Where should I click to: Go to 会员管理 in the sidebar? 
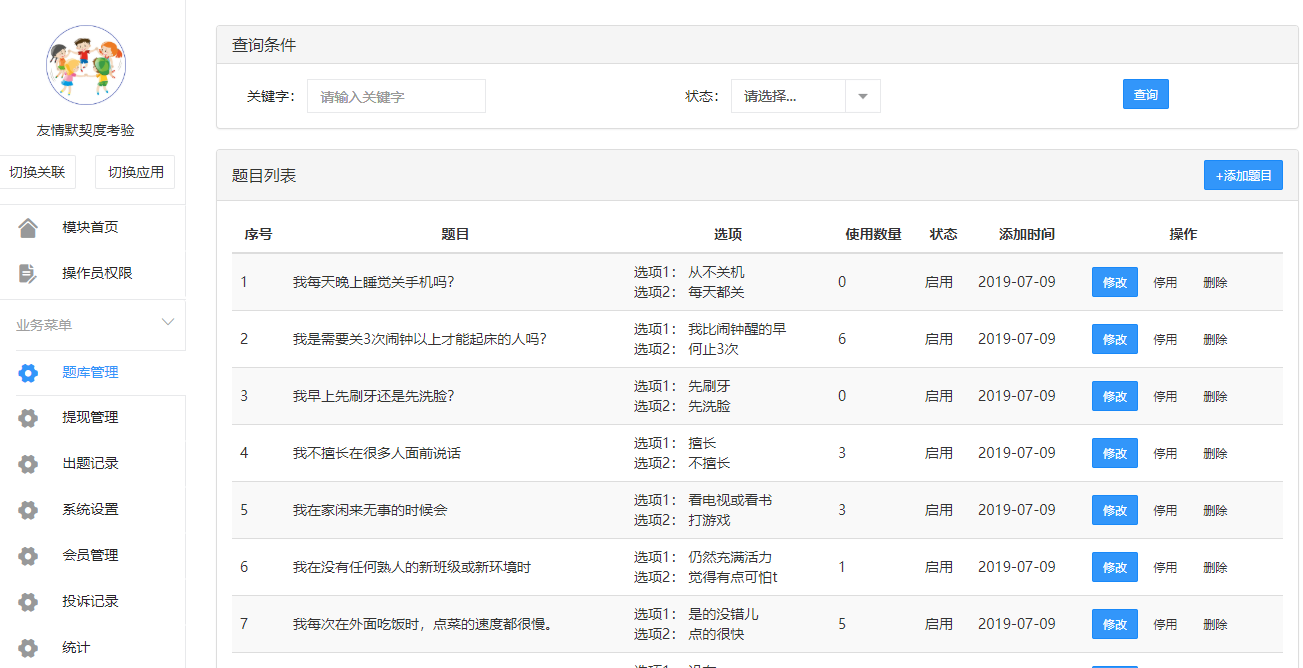coord(90,556)
